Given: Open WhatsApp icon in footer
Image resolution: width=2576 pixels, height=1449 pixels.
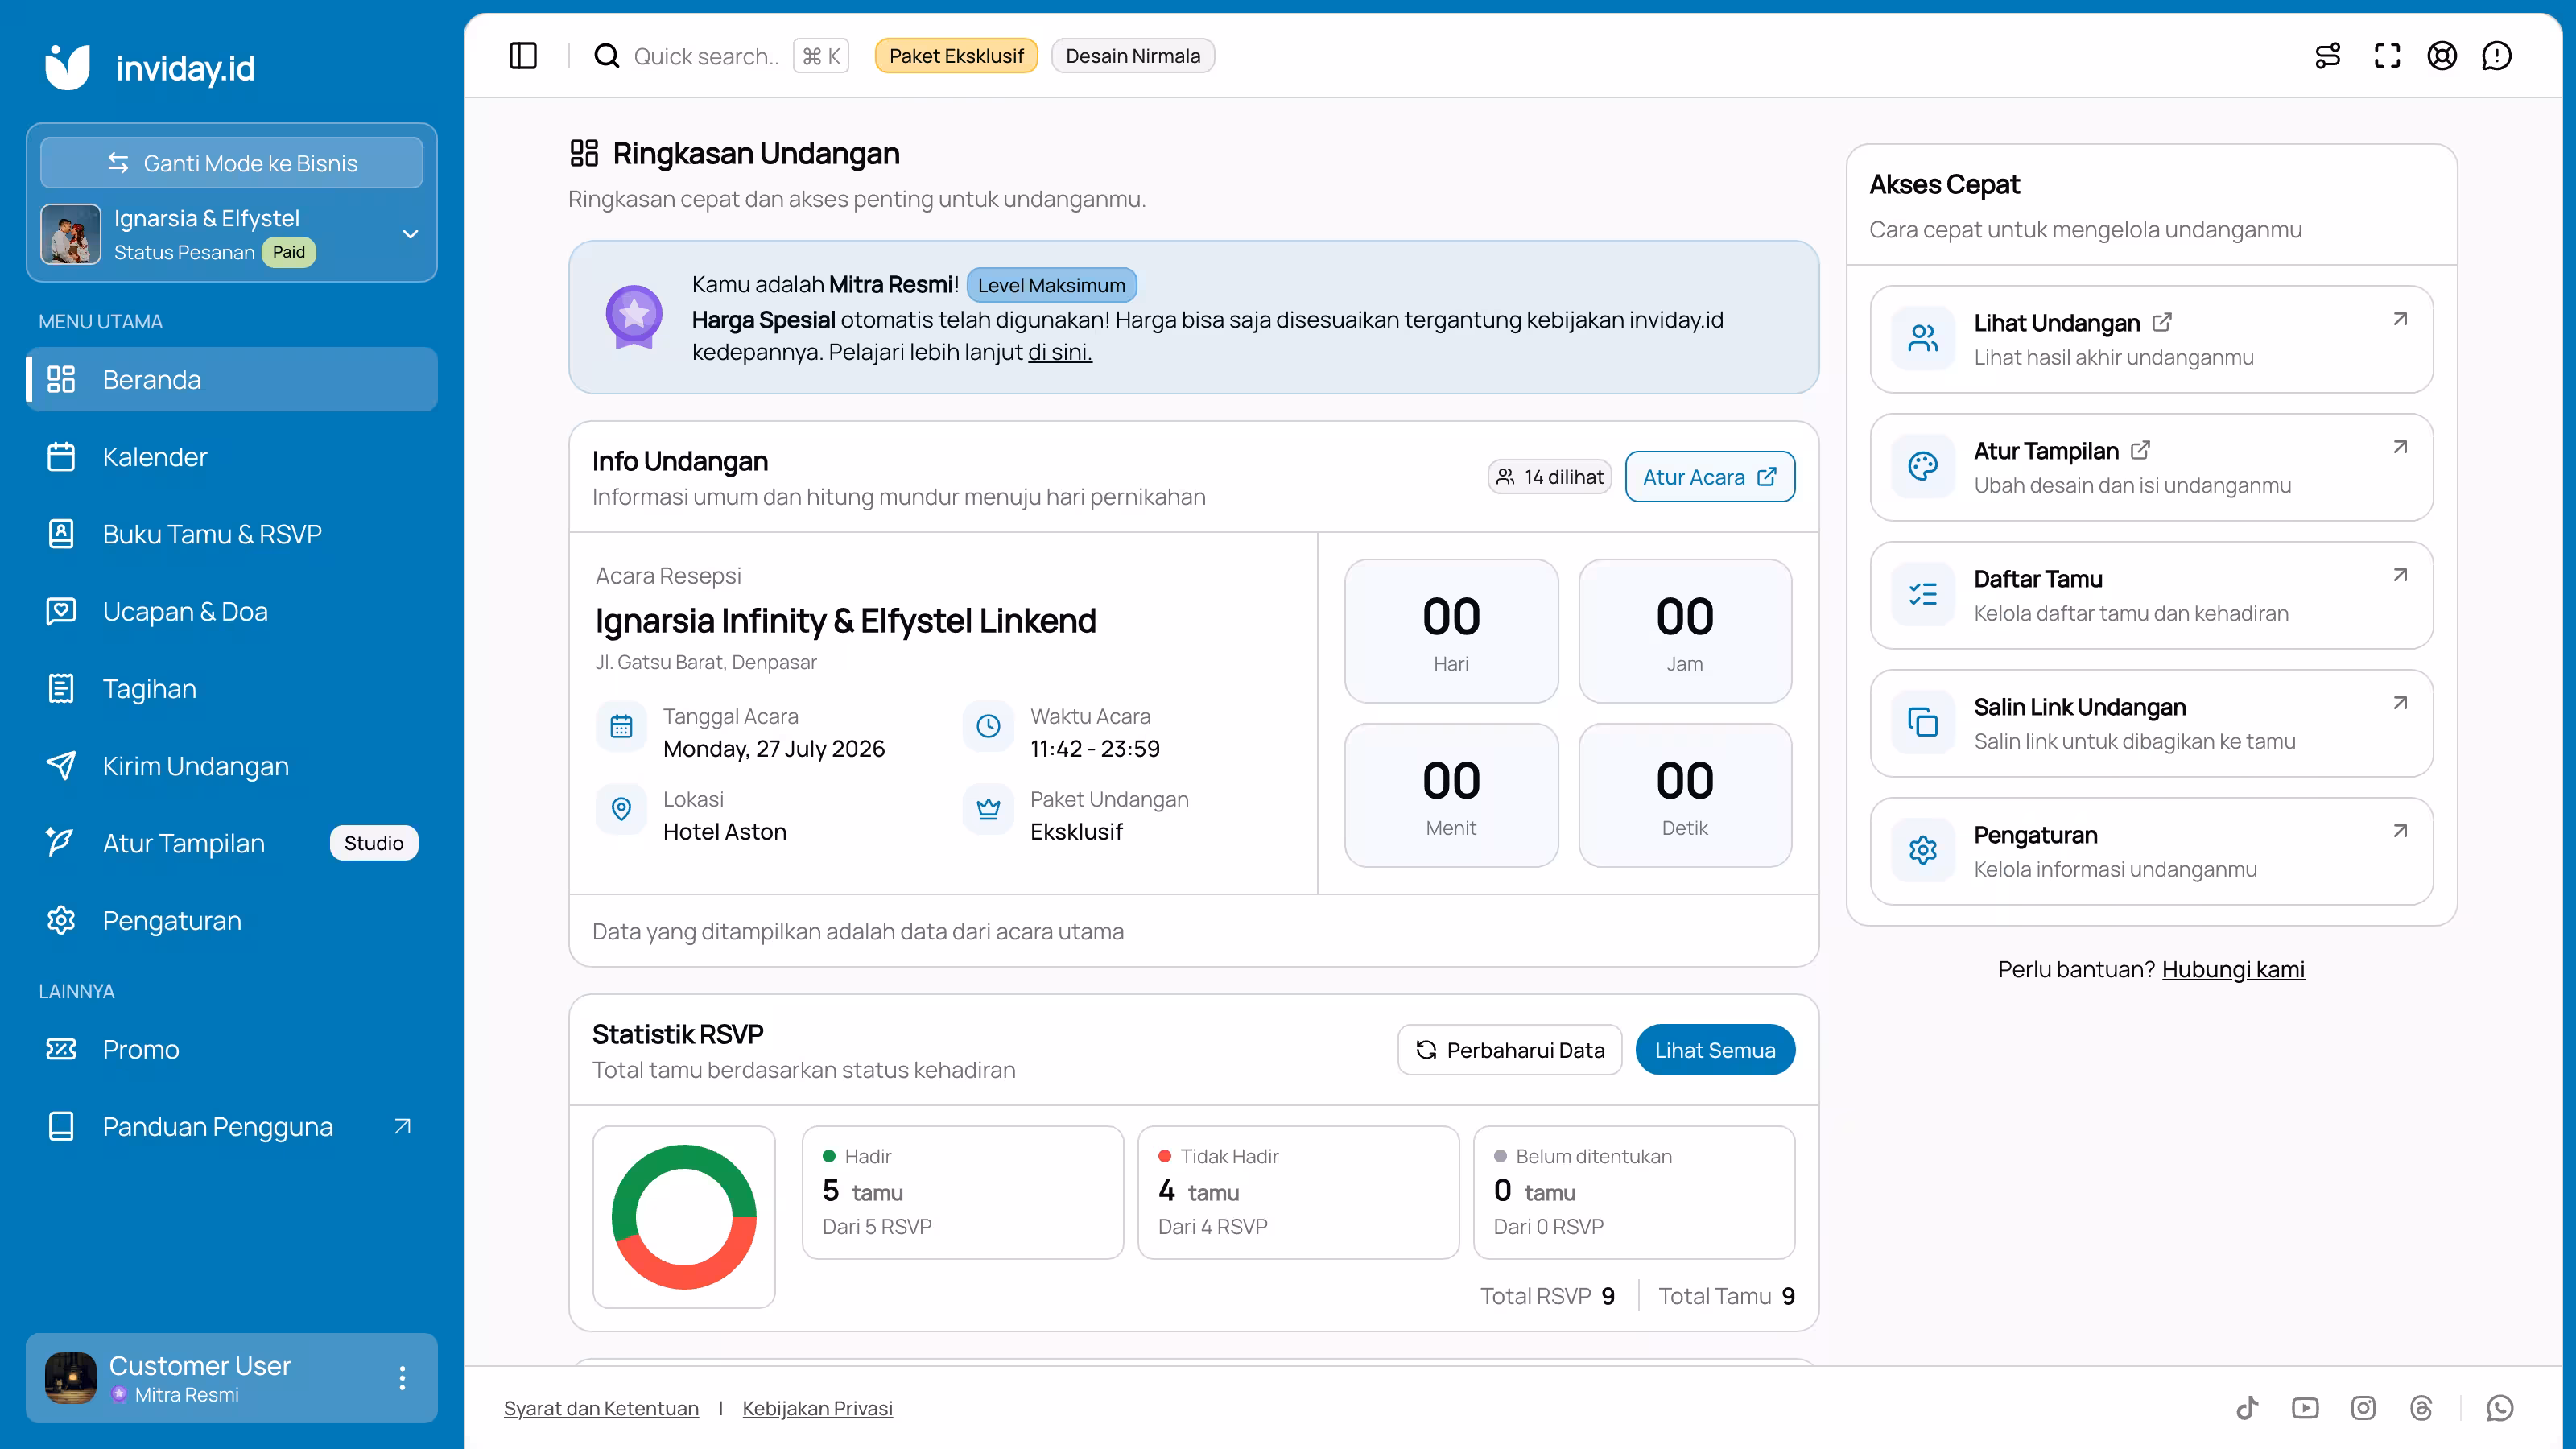Looking at the screenshot, I should pyautogui.click(x=2500, y=1408).
